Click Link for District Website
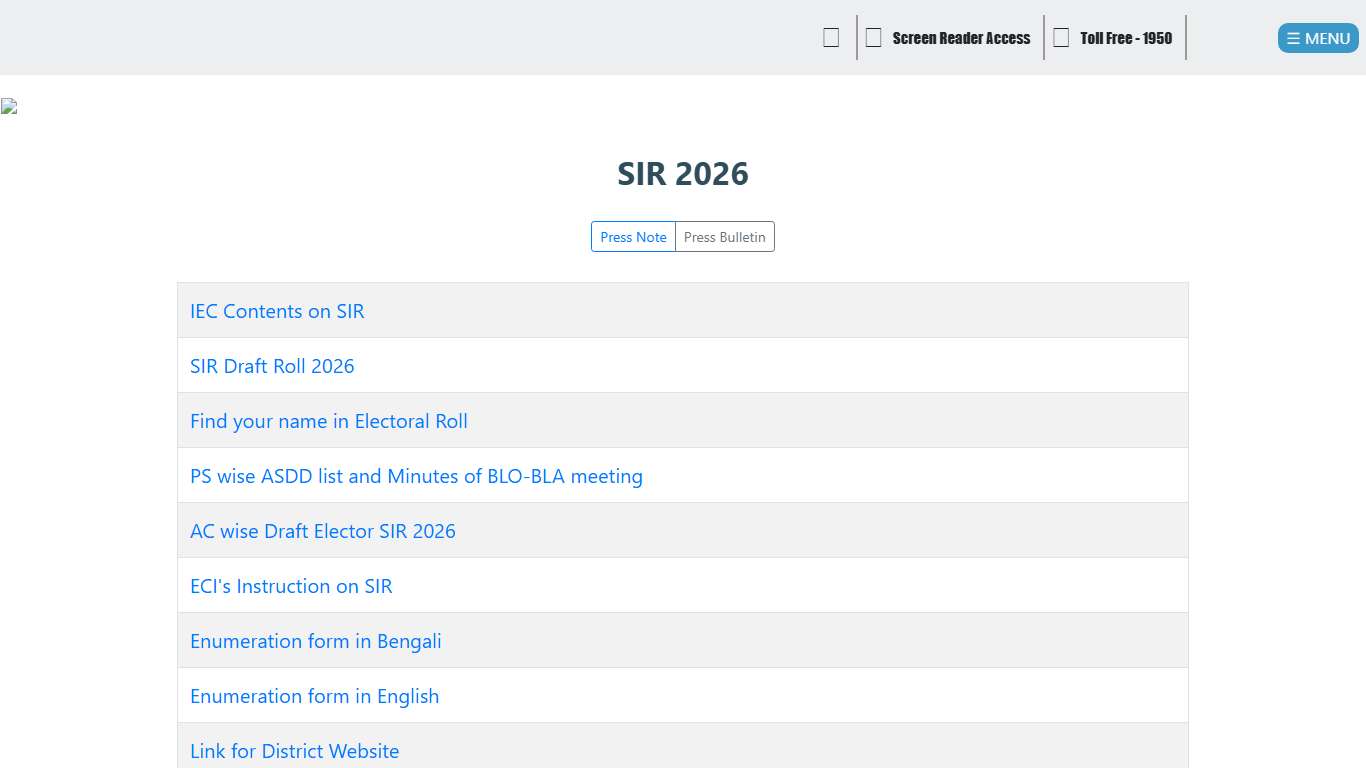This screenshot has width=1366, height=768. (x=294, y=751)
